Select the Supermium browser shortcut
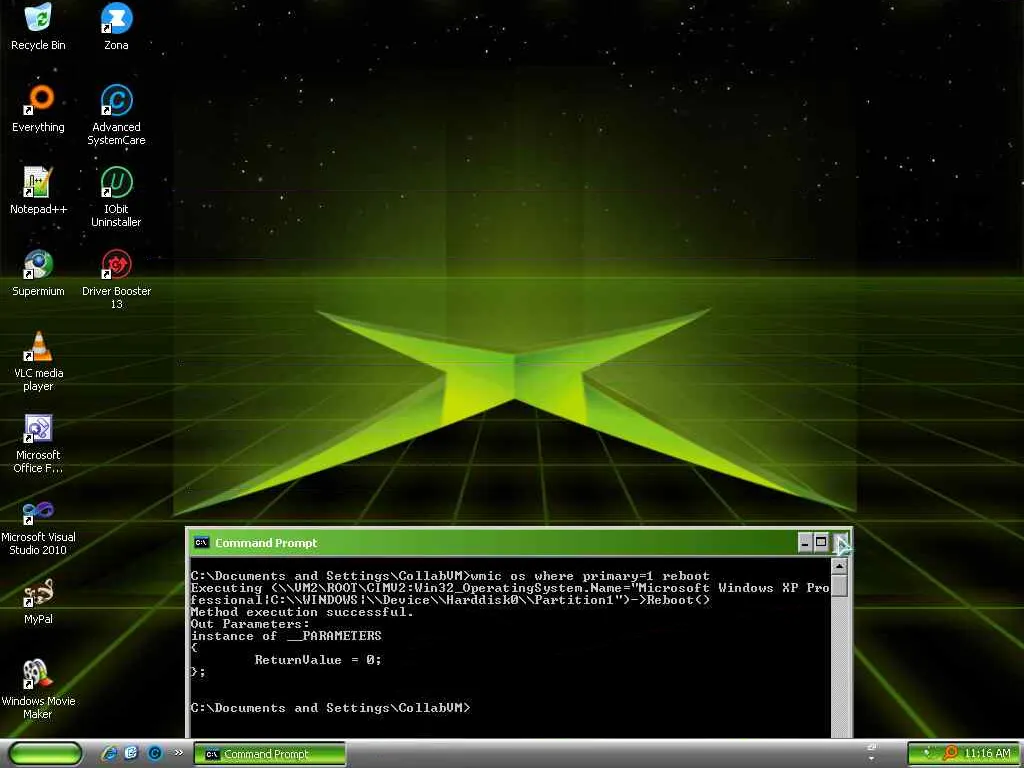Screen dimensions: 1024x768 pos(38,273)
